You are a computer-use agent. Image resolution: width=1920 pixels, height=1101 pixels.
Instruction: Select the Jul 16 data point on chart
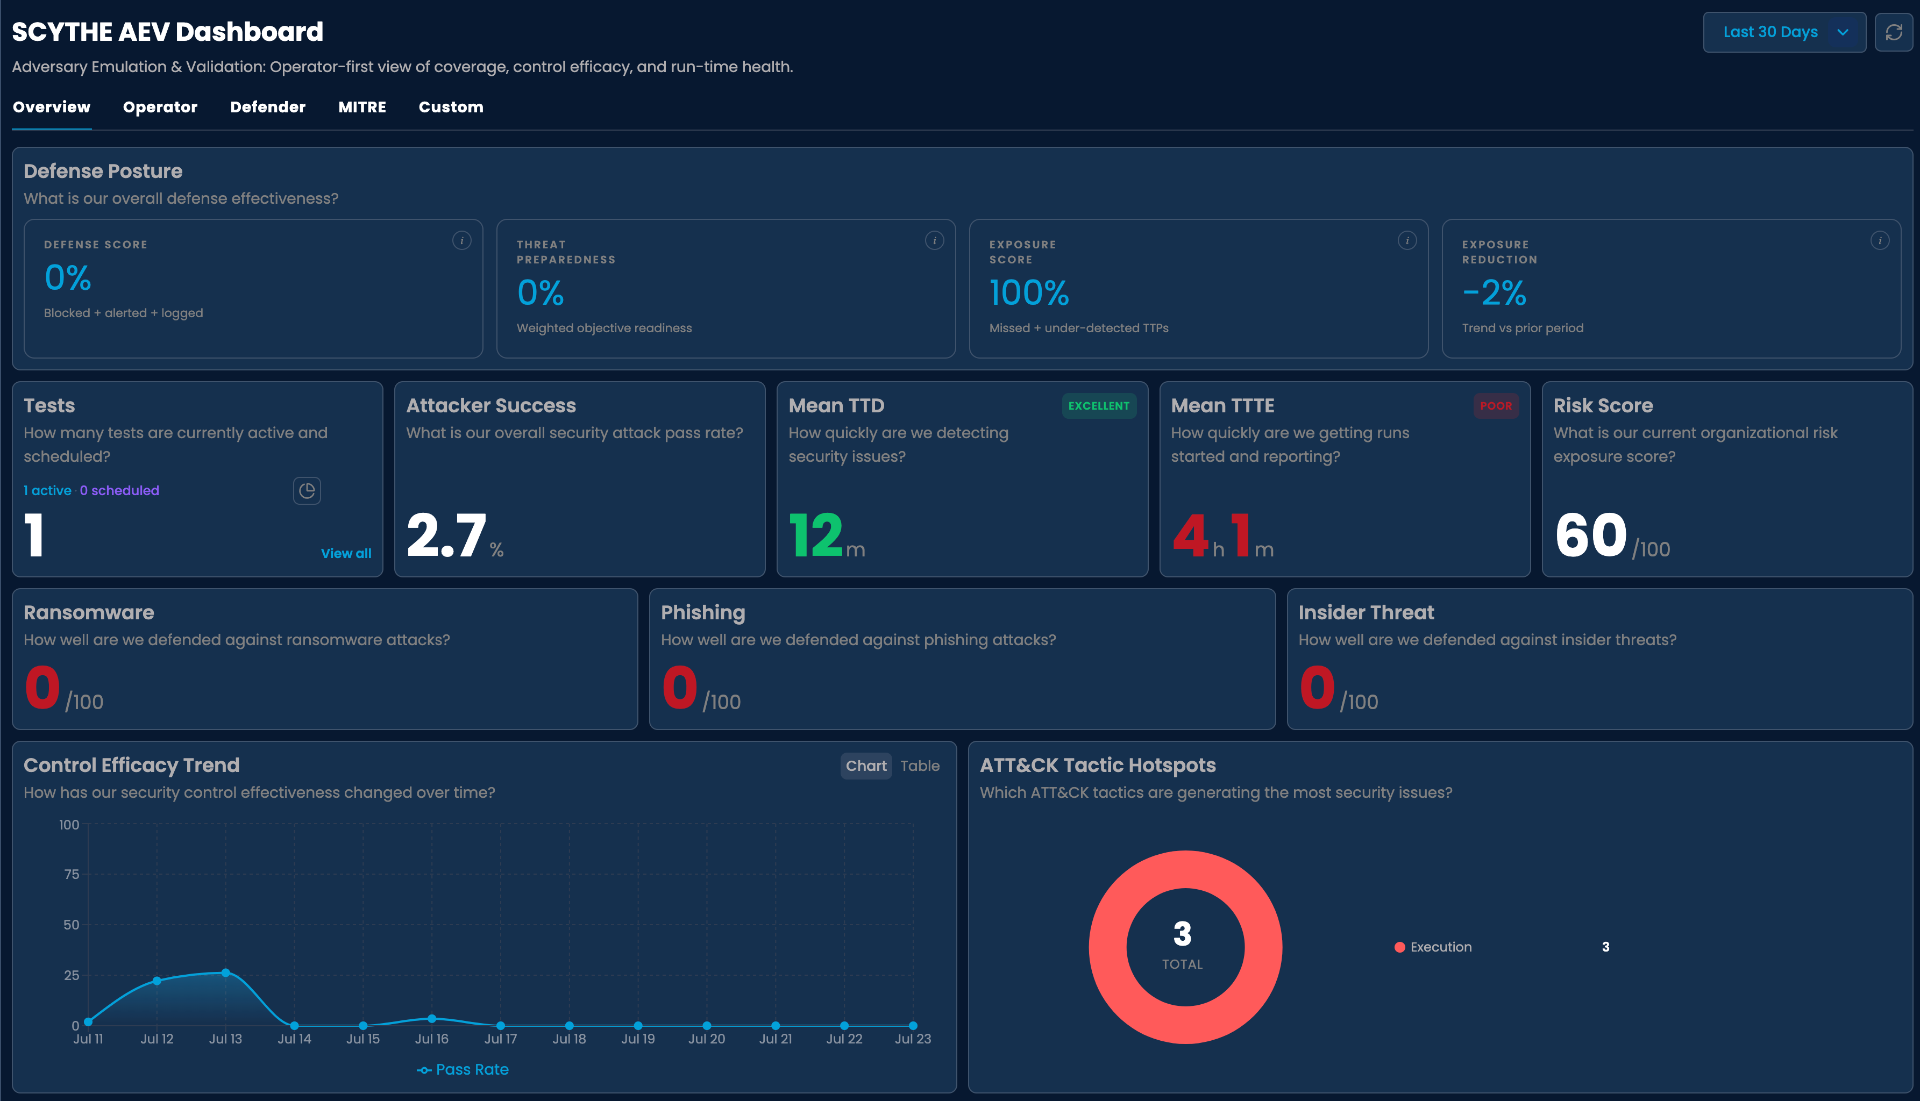point(432,1019)
